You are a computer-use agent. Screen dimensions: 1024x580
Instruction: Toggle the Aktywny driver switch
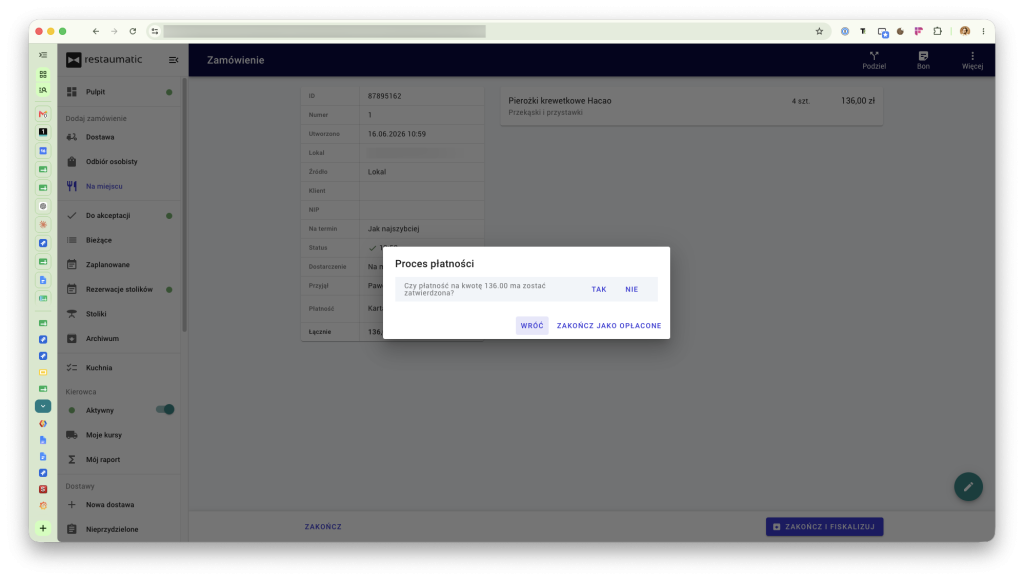click(x=165, y=410)
